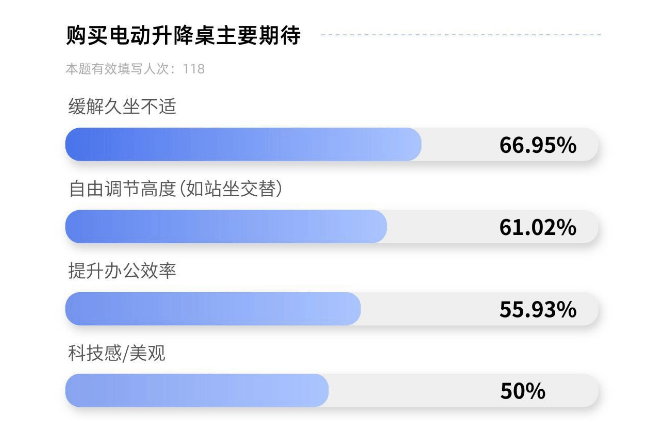The image size is (666, 424).
Task: Click the chart title 购买电动升降桌主要期待
Action: pos(183,35)
